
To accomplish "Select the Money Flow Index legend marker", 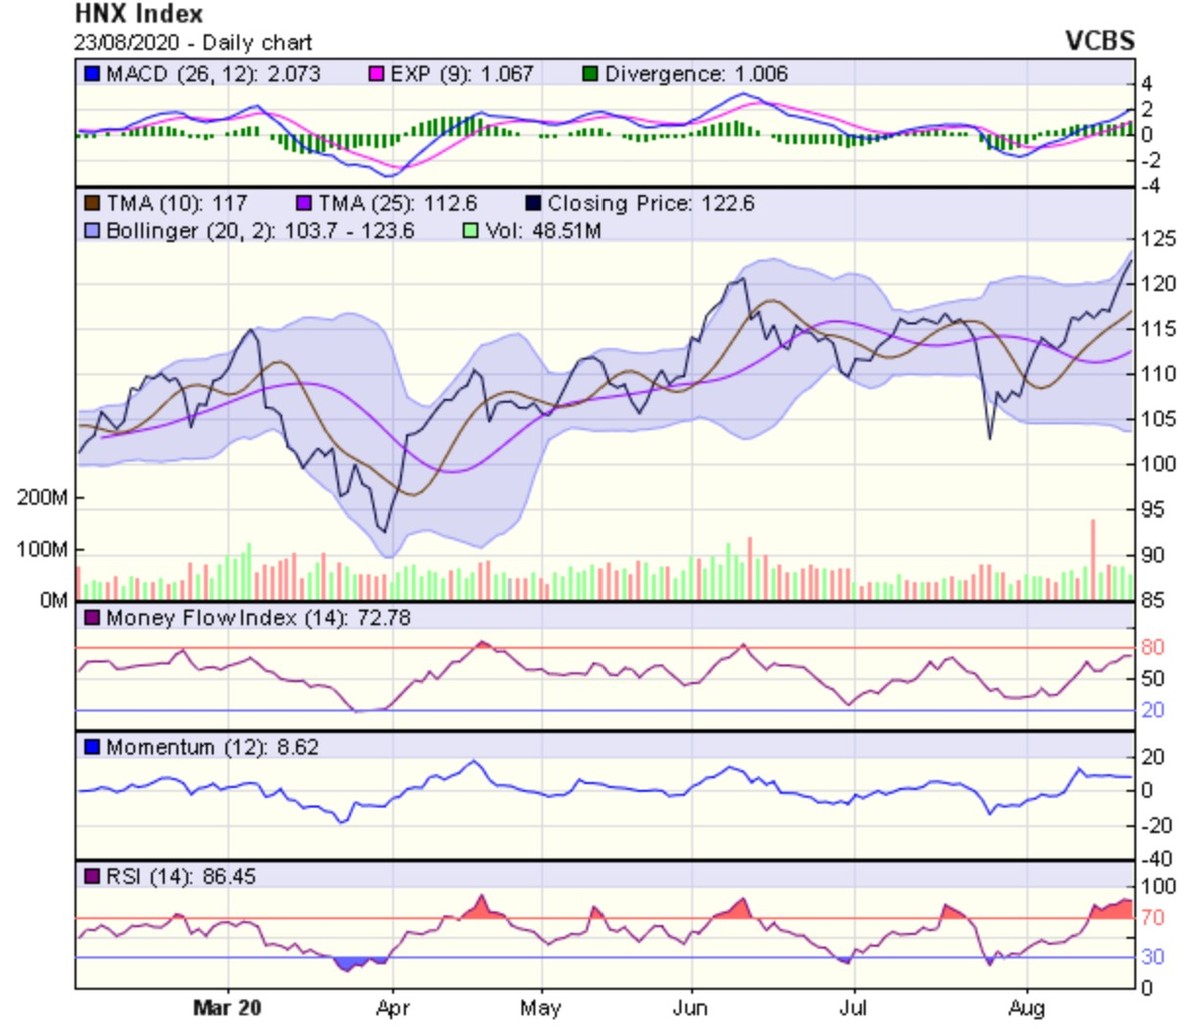I will coord(93,618).
